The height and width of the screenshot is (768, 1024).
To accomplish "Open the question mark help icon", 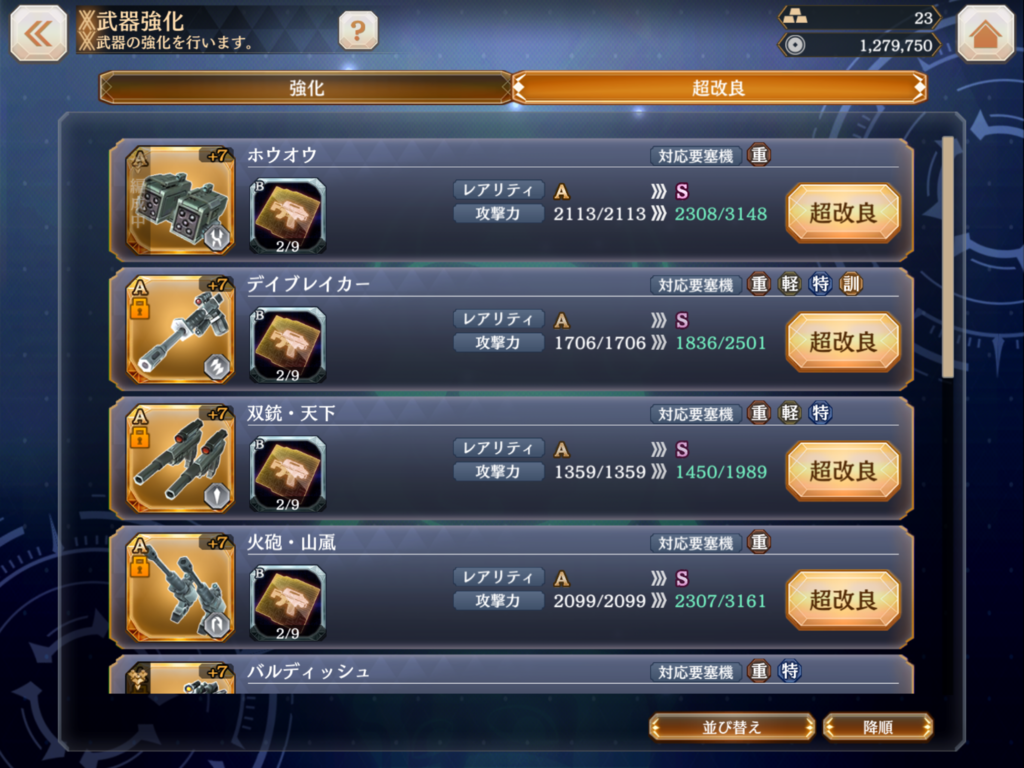I will (358, 31).
